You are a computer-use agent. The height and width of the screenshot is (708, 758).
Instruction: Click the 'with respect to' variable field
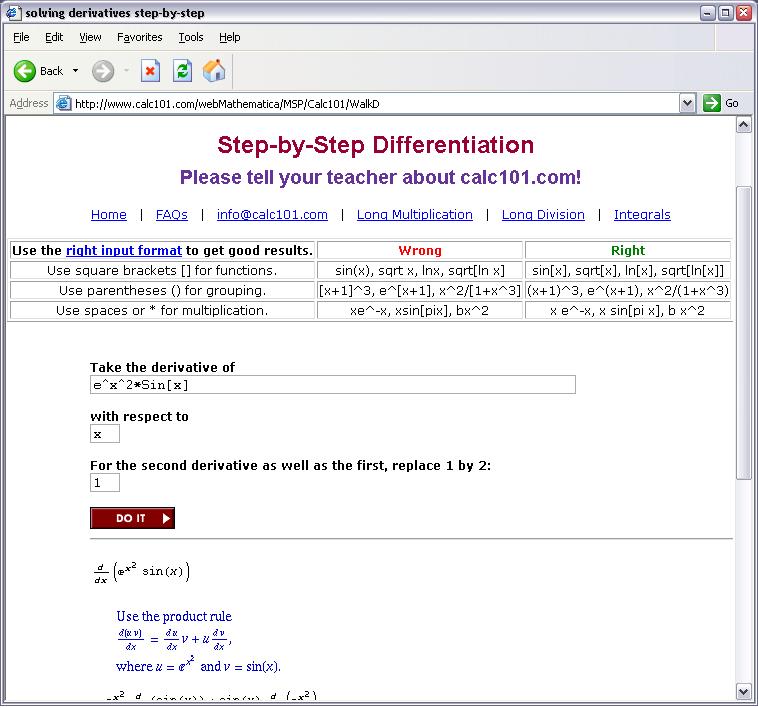point(105,434)
